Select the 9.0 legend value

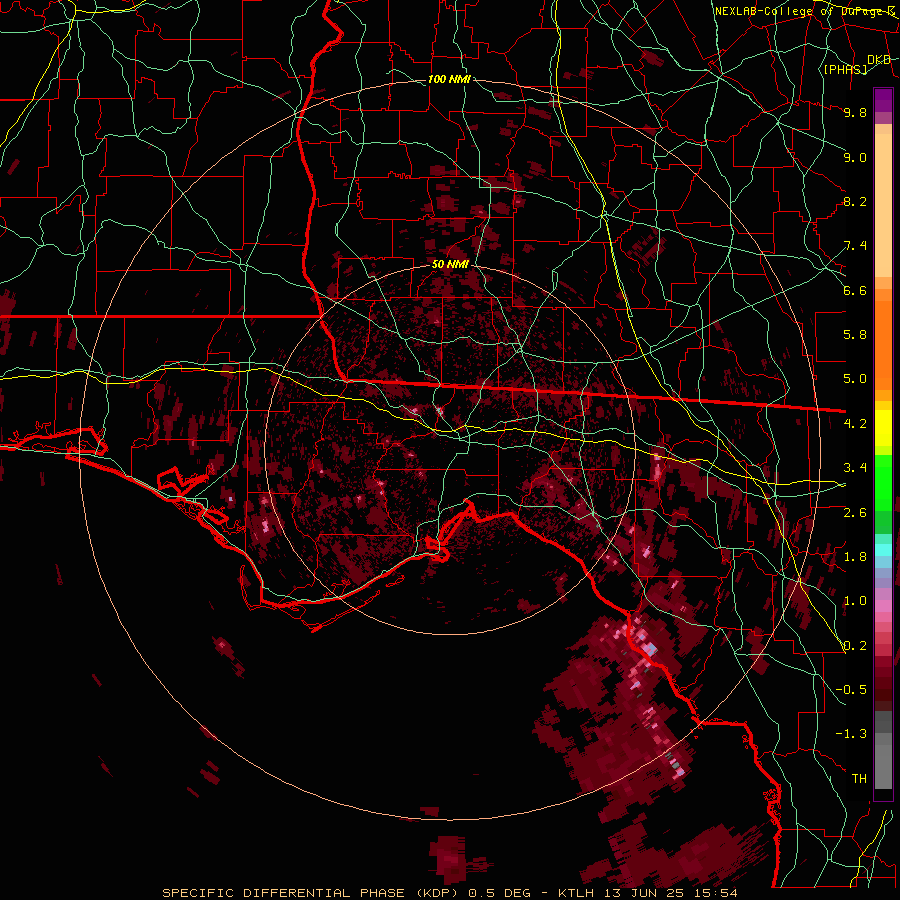click(x=855, y=157)
